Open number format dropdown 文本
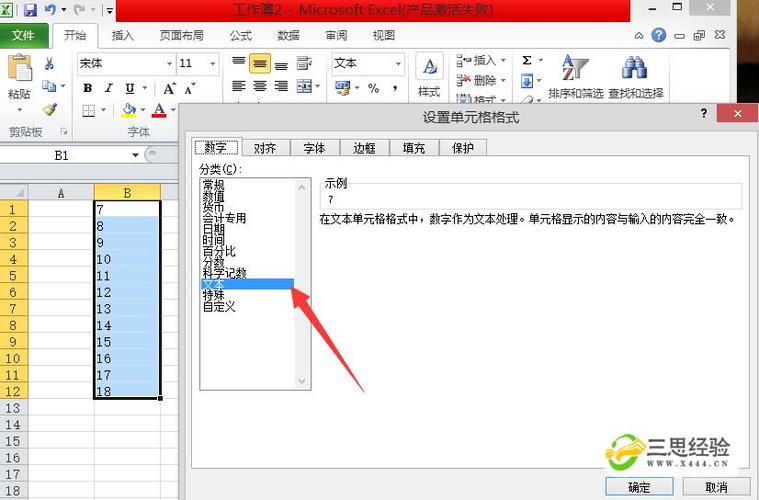Viewport: 759px width, 500px height. [x=398, y=63]
